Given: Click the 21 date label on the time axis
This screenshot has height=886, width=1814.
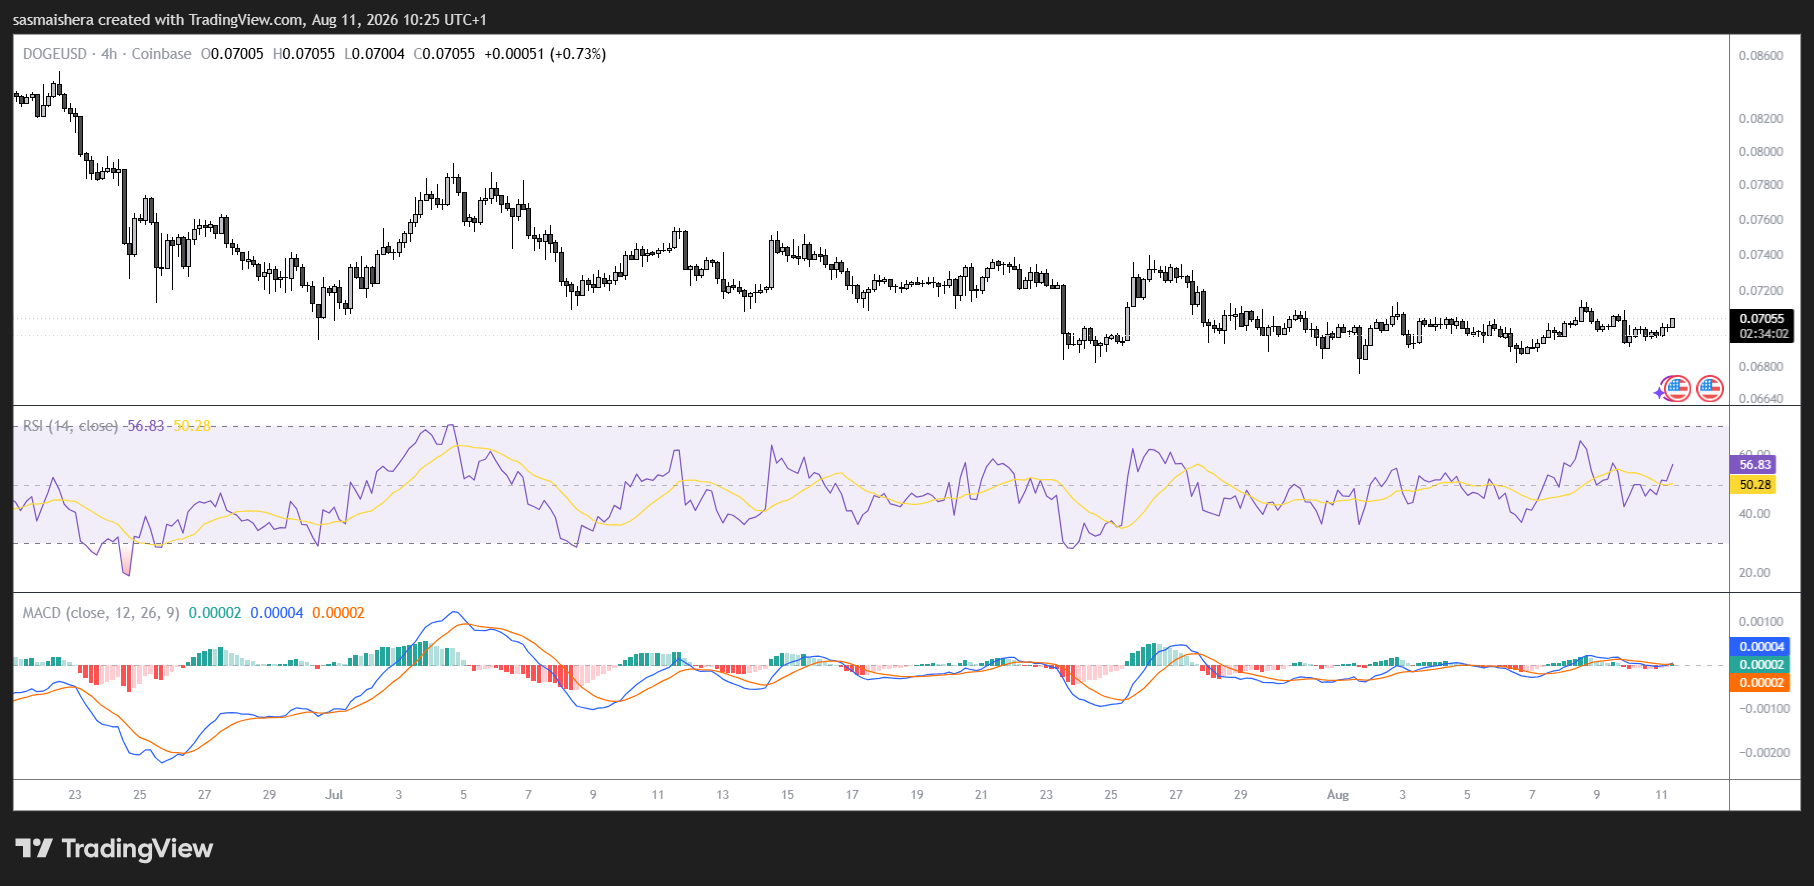Looking at the screenshot, I should (x=981, y=795).
